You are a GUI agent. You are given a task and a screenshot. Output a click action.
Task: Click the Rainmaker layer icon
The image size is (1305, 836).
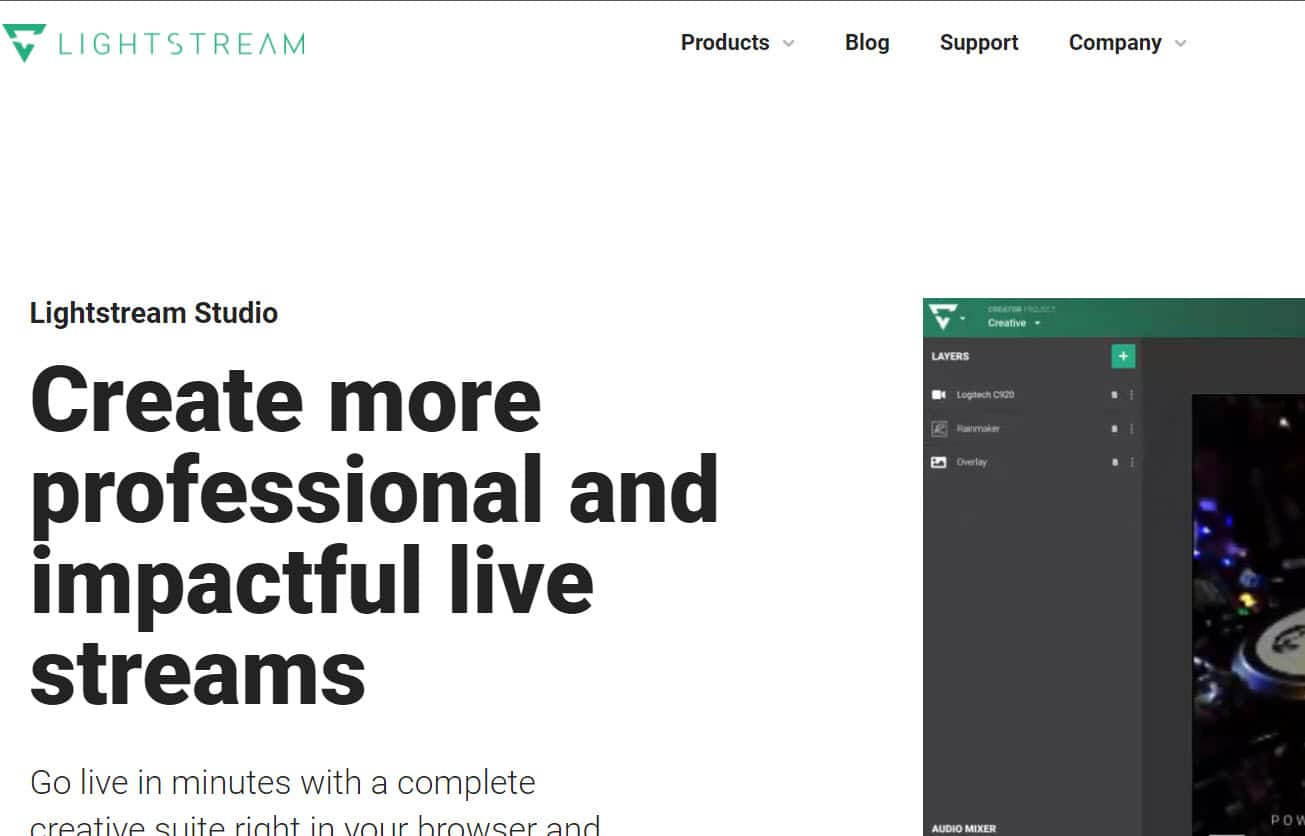[x=939, y=428]
